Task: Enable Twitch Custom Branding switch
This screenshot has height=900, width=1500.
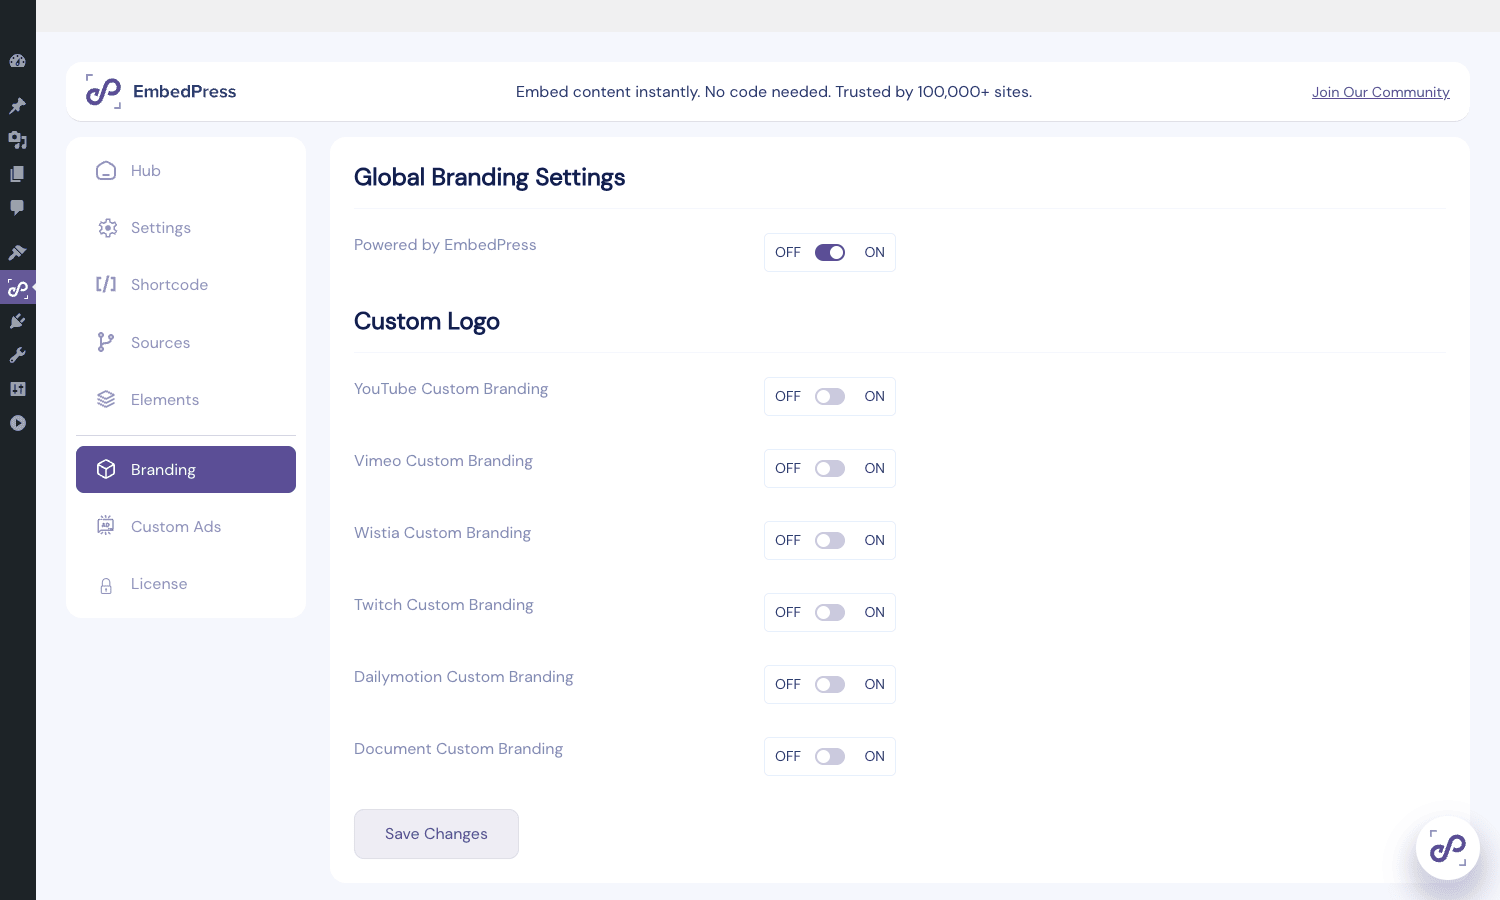Action: coord(830,612)
